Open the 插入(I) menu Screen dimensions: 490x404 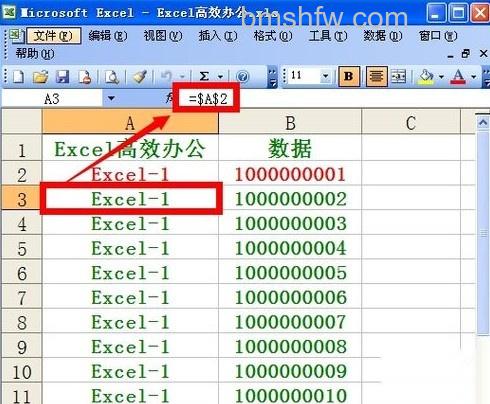[218, 35]
